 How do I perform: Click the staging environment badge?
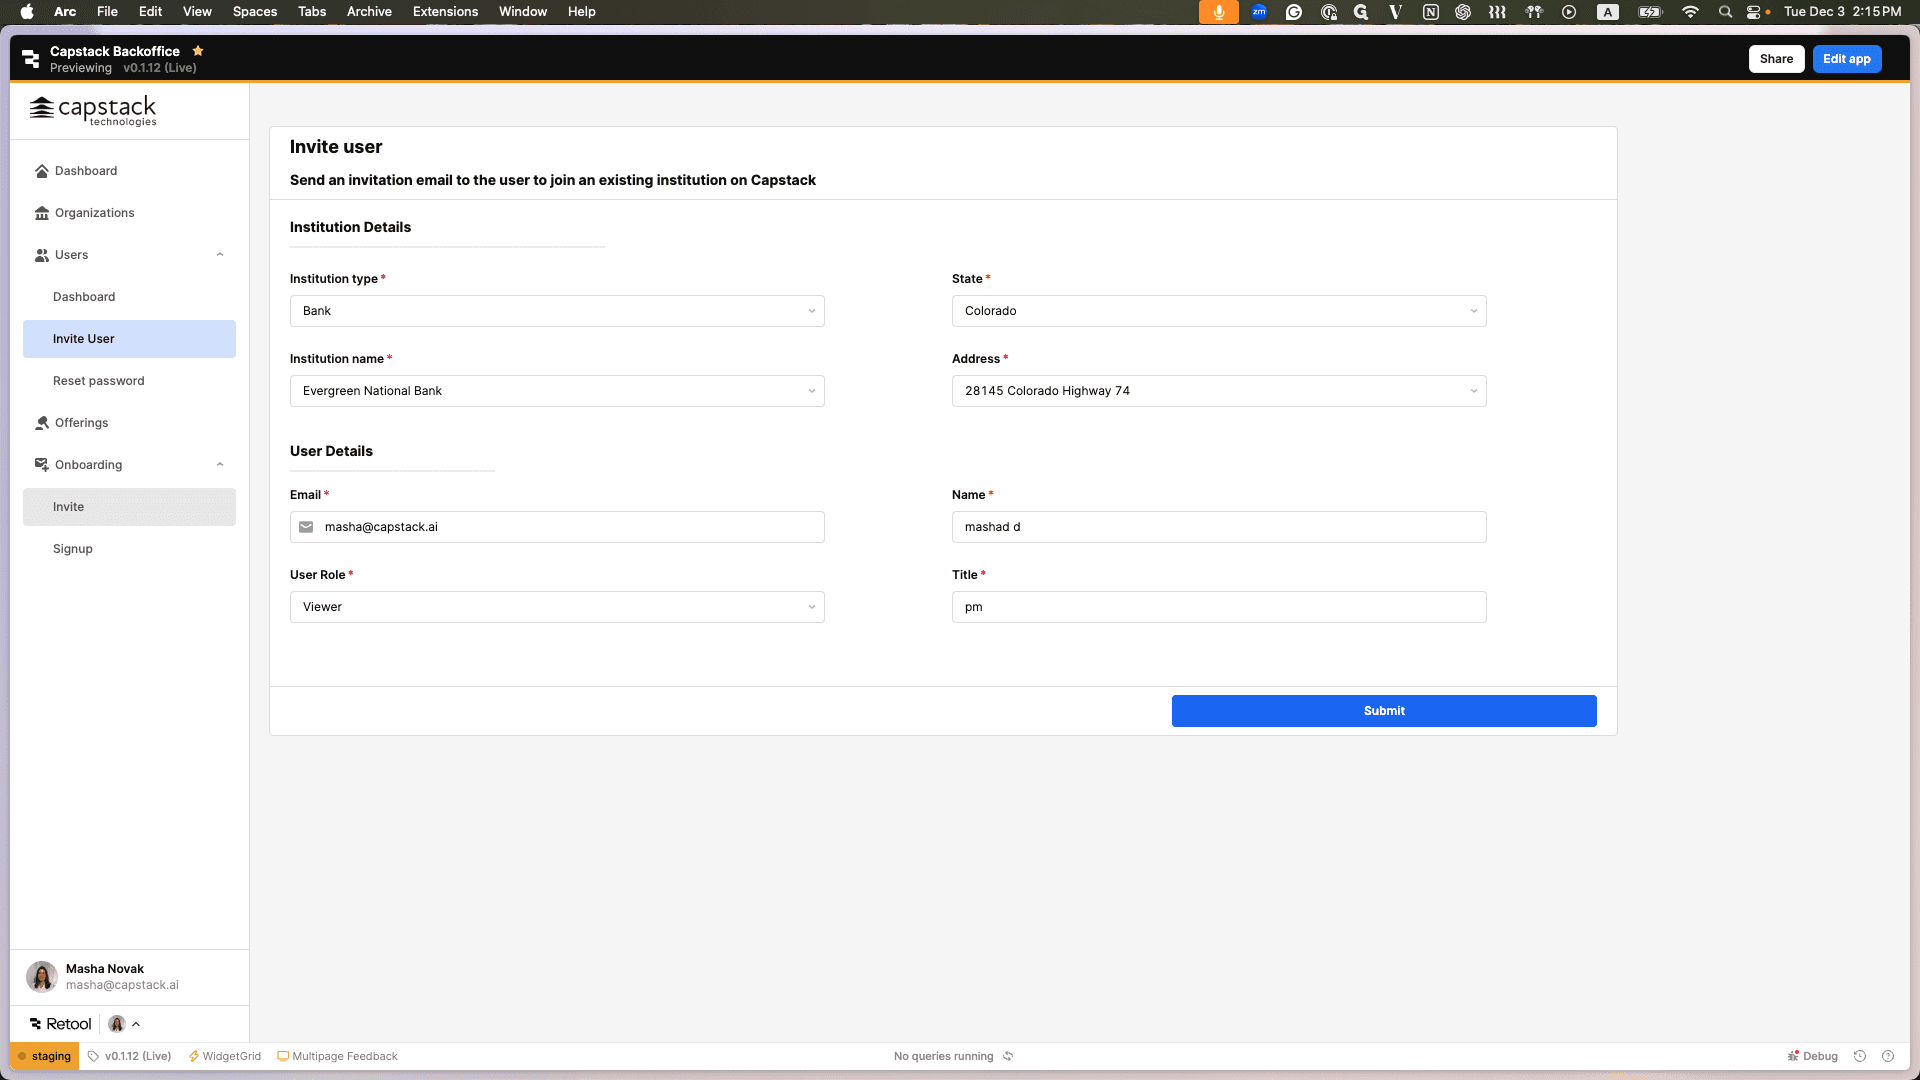(44, 1056)
